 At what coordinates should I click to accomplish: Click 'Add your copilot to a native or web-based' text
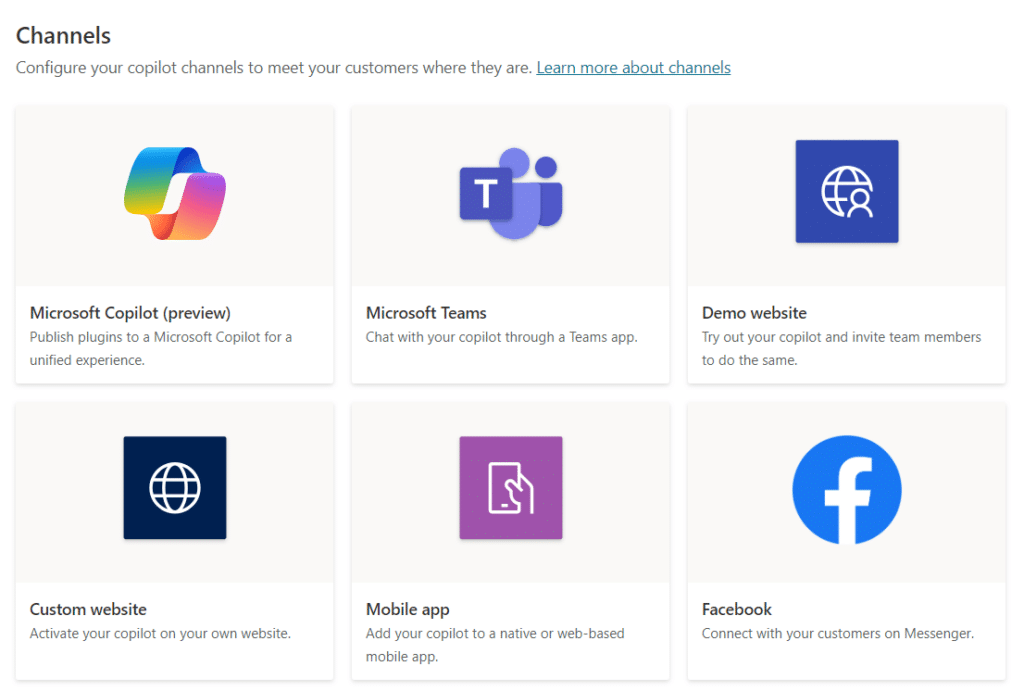(x=495, y=645)
